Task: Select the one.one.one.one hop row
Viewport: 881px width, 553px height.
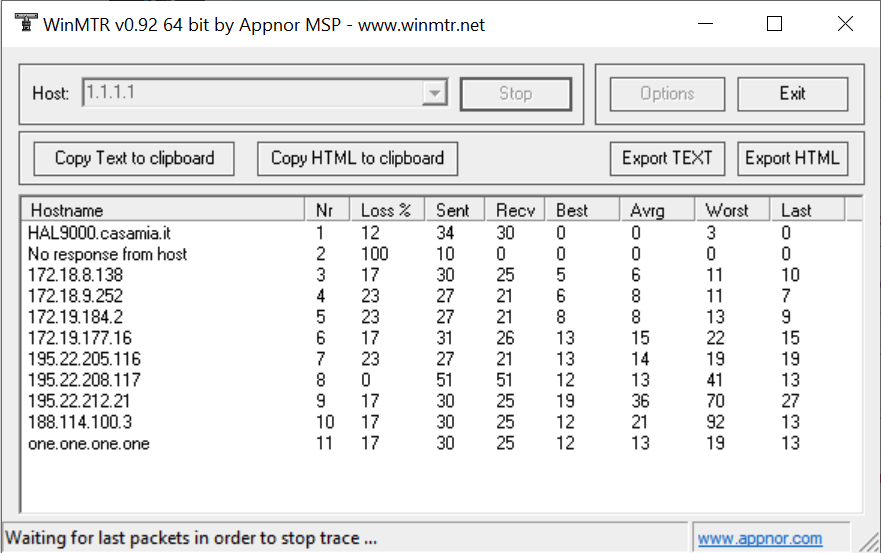Action: [x=441, y=443]
